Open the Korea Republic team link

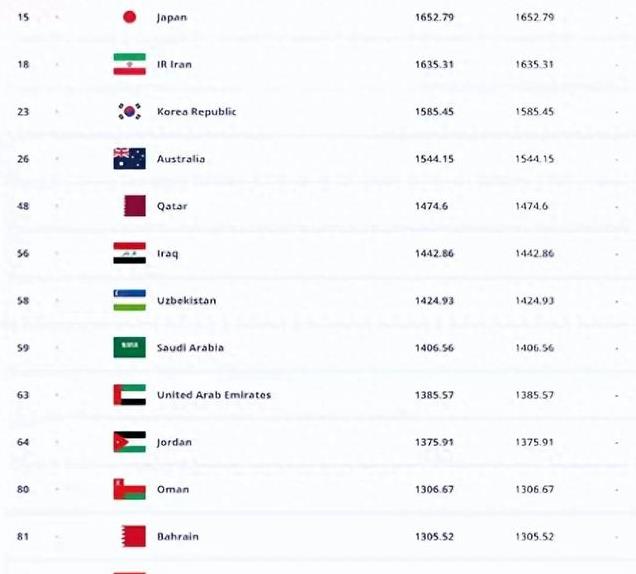point(196,112)
